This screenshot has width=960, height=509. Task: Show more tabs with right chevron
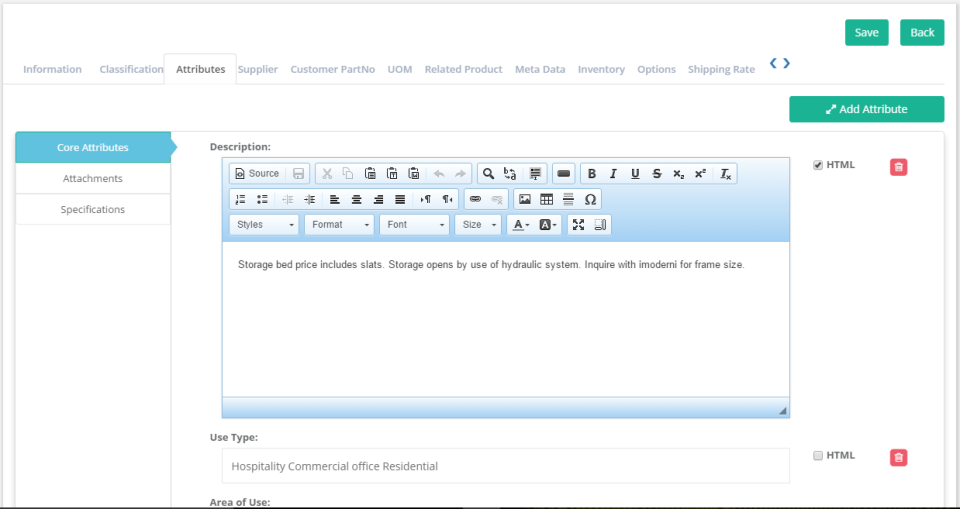point(787,63)
